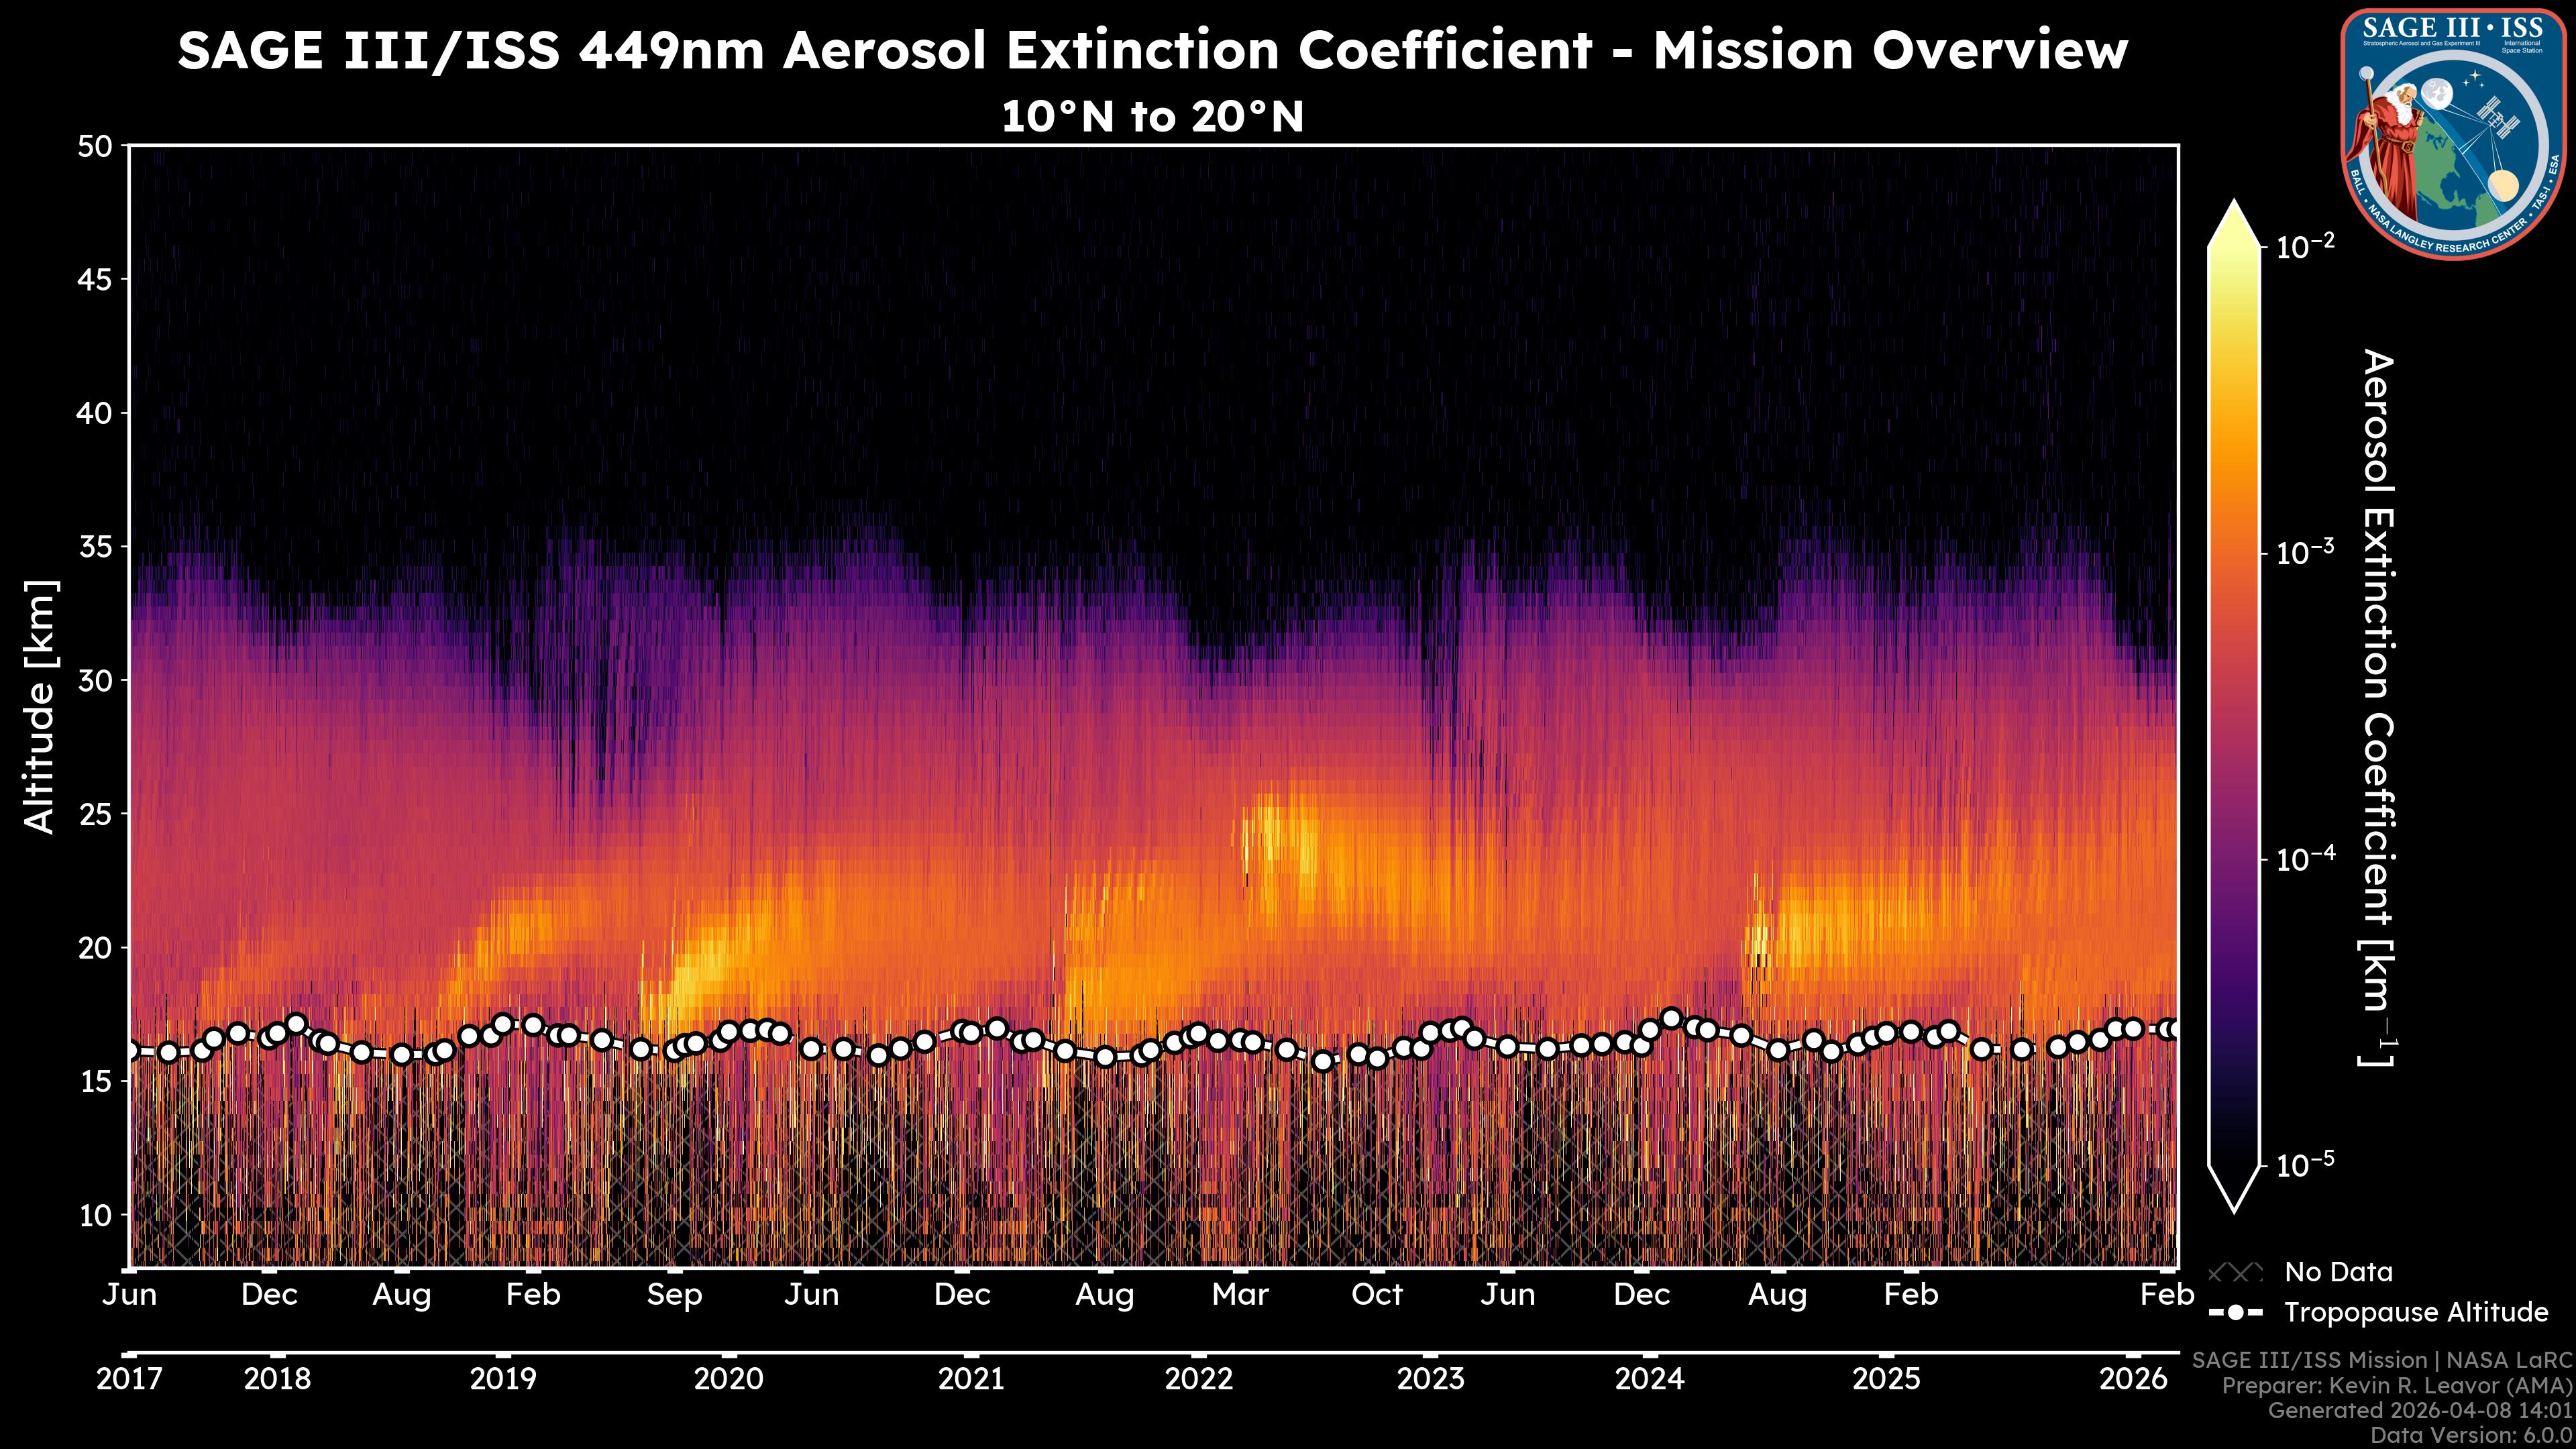
Task: Click the SAGE III ISS mission logo
Action: pyautogui.click(x=2454, y=133)
